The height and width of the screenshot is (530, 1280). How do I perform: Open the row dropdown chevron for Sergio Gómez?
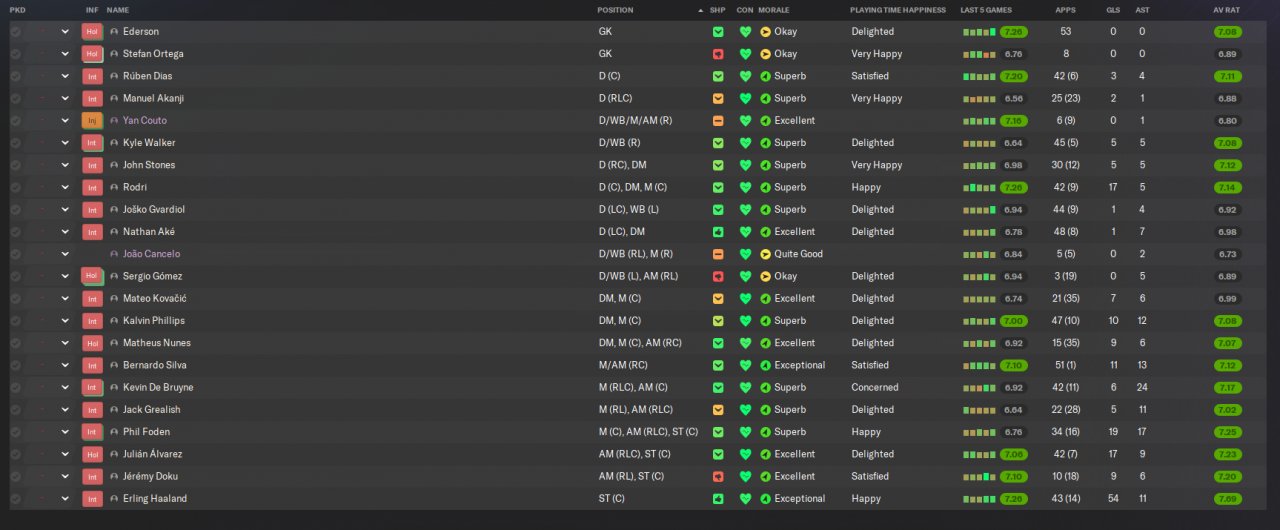[x=65, y=276]
